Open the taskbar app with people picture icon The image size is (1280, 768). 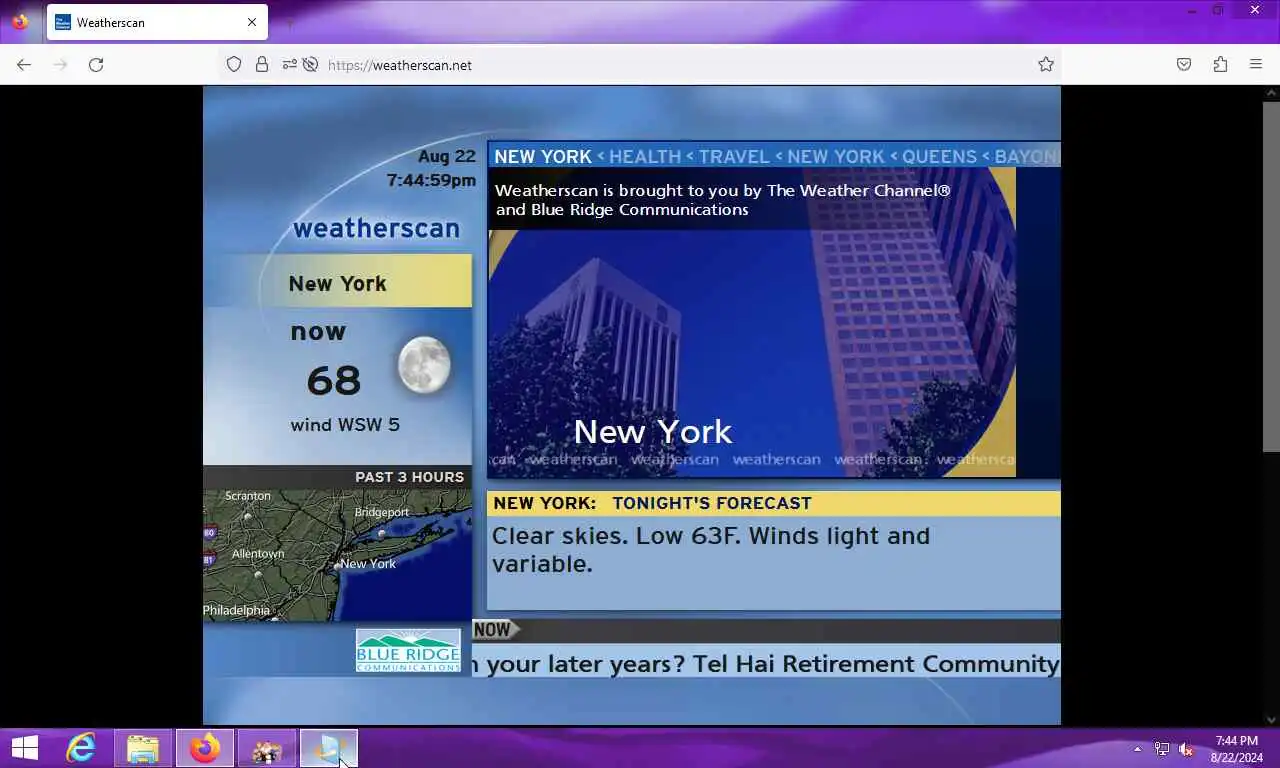click(x=267, y=748)
